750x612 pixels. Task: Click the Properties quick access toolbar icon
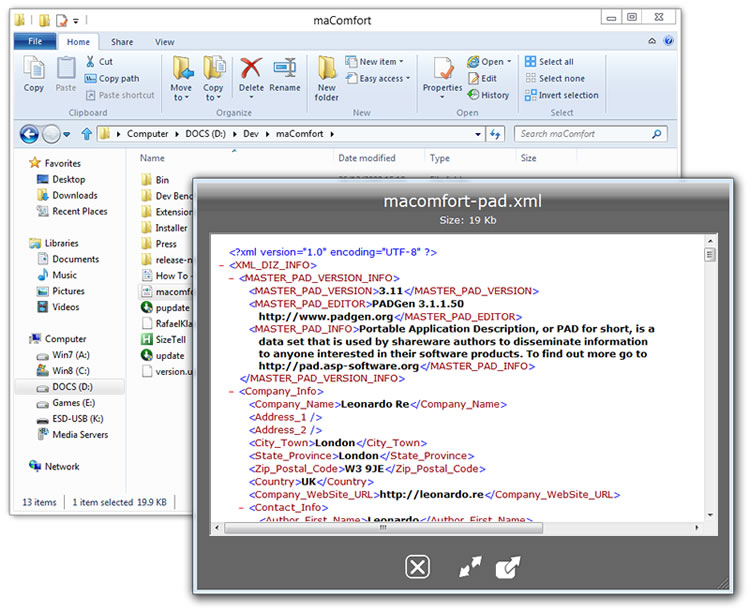click(x=62, y=20)
